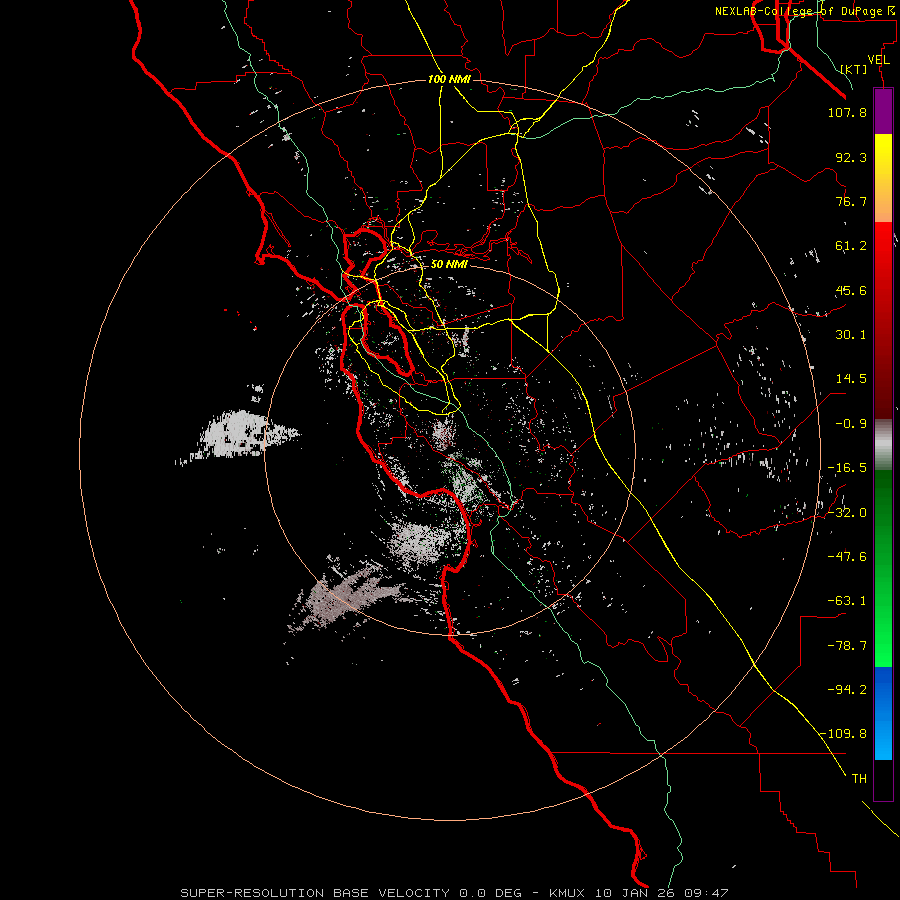Viewport: 900px width, 900px height.
Task: Click the NEXLAB-College of DuPage watermark text
Action: pos(806,11)
